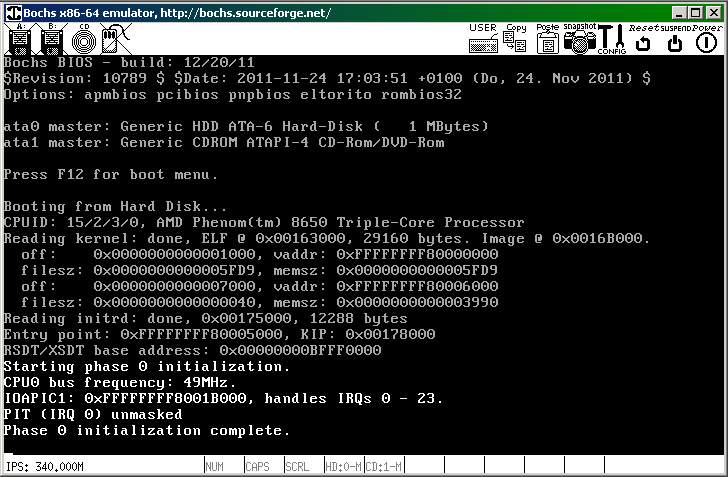Click the 'Reading initrd: done' line
The image size is (728, 477).
(x=206, y=319)
